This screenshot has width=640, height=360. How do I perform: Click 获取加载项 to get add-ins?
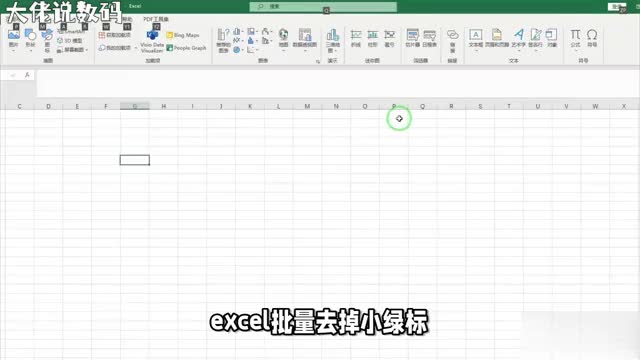(x=115, y=36)
